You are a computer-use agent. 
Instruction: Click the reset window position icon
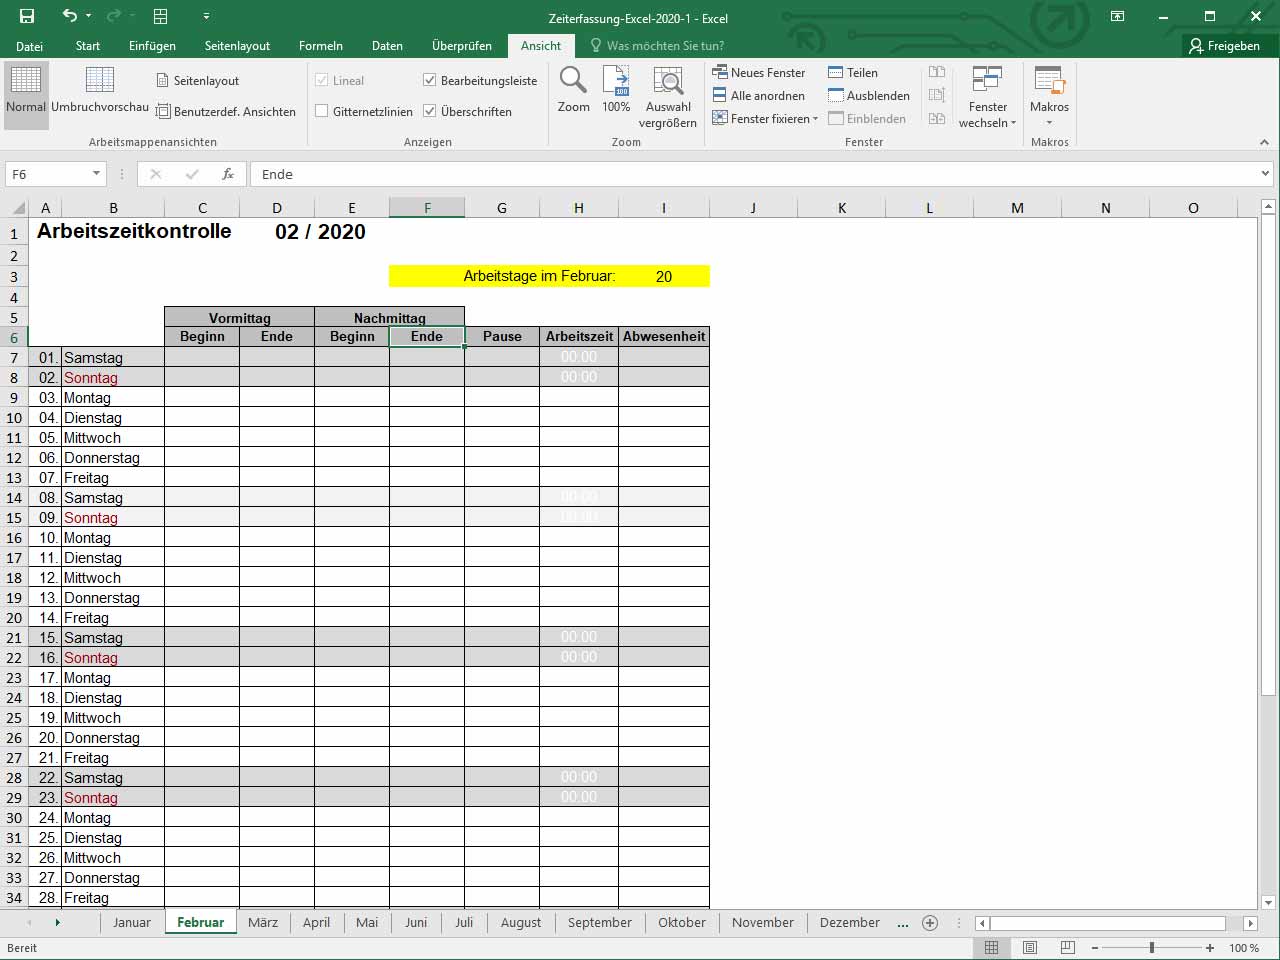[x=937, y=118]
